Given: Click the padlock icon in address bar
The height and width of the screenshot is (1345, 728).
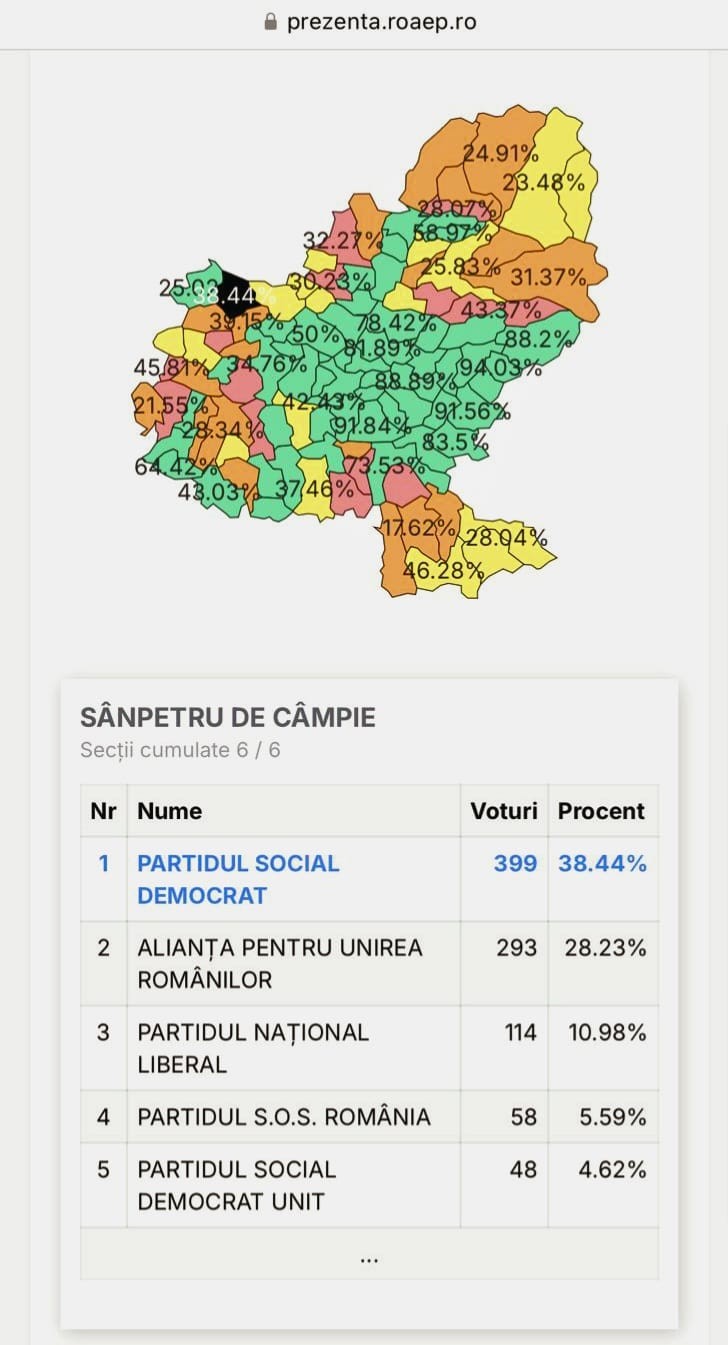Looking at the screenshot, I should click(270, 22).
